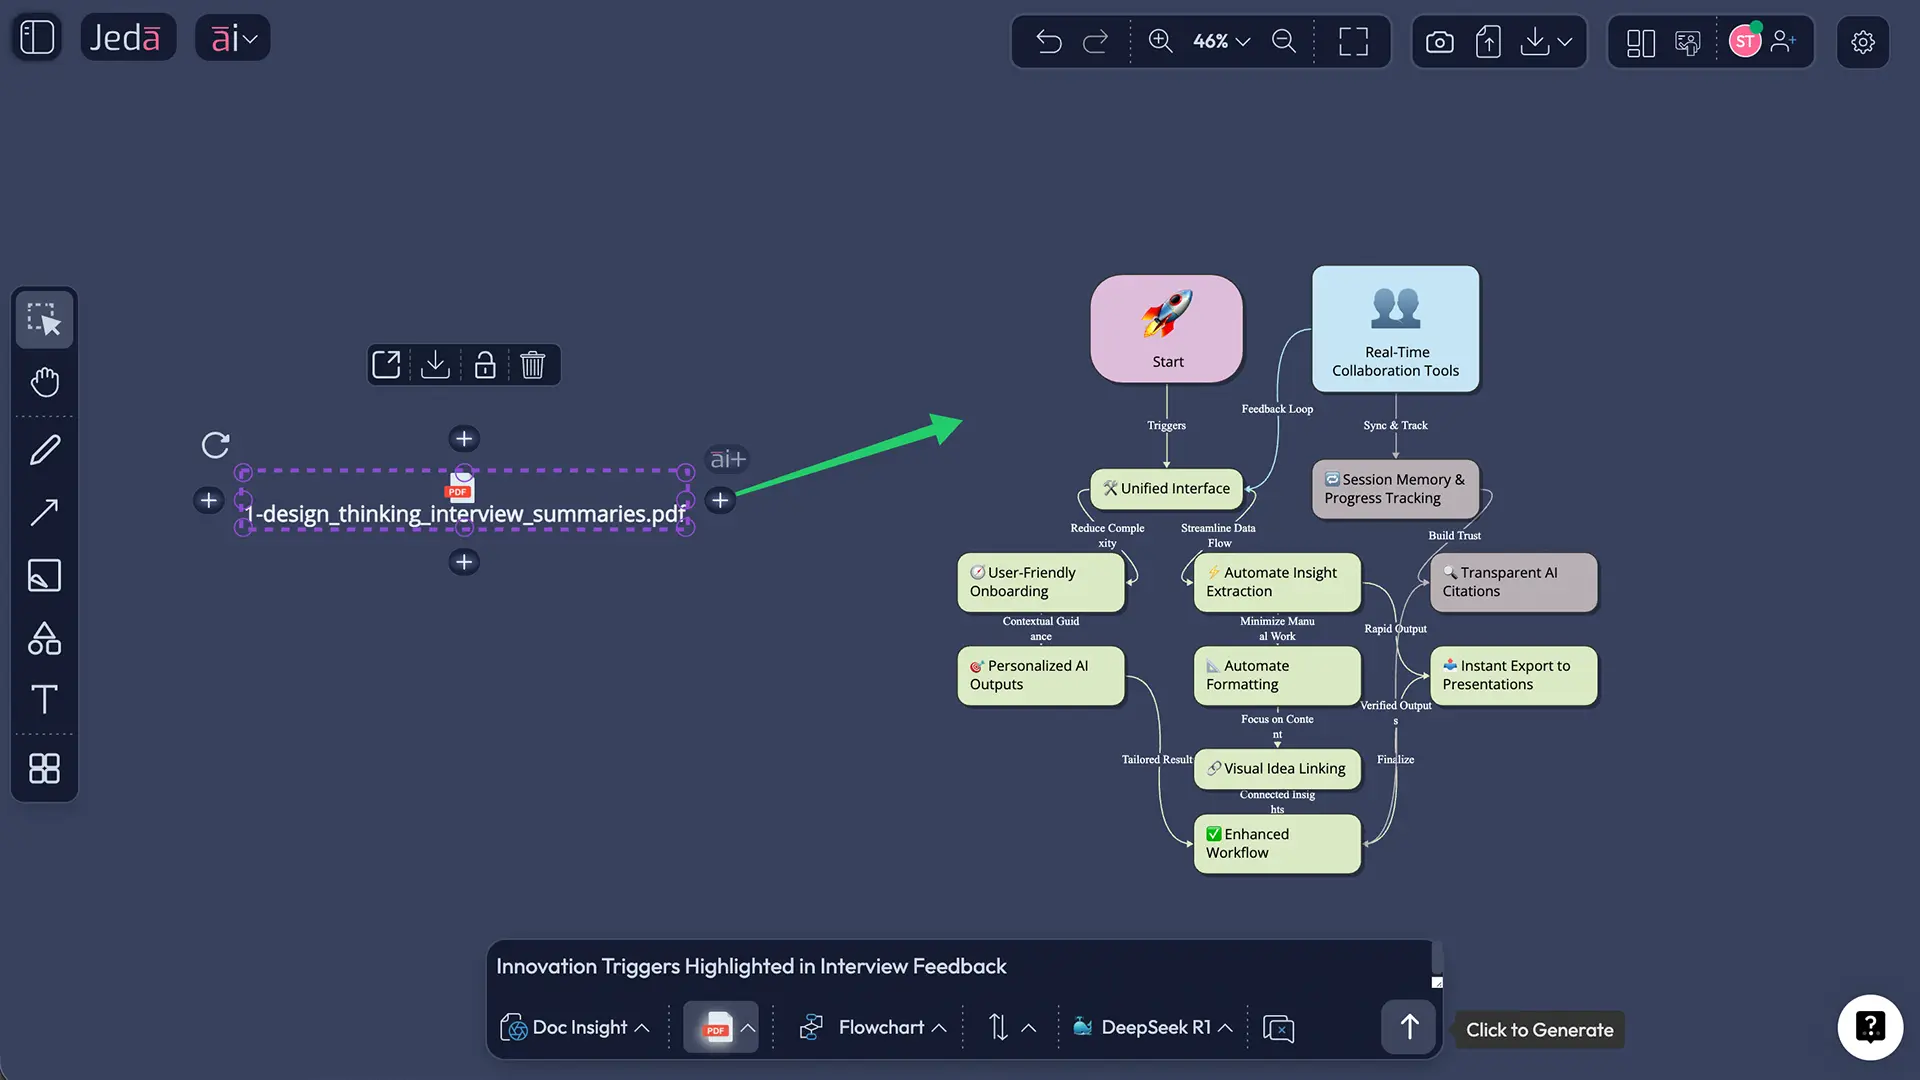Submit the prompt with the up-arrow button

[1408, 1027]
